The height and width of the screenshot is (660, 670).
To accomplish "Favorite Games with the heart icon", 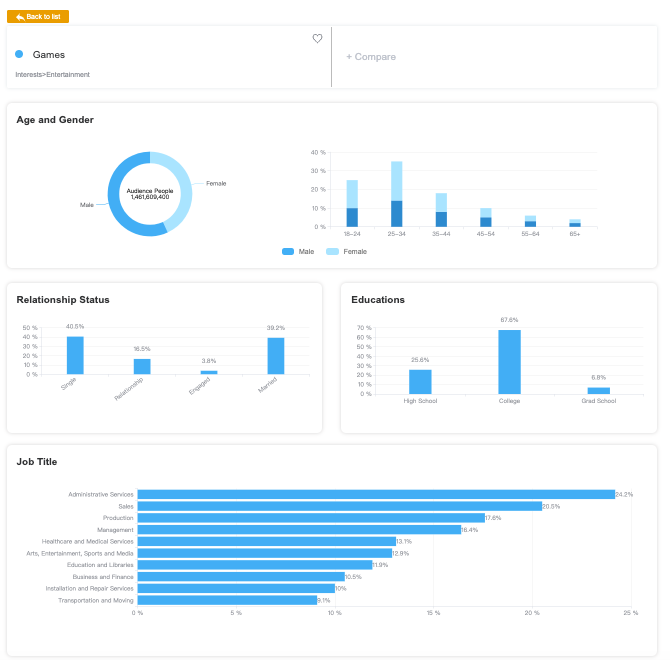I will [317, 38].
